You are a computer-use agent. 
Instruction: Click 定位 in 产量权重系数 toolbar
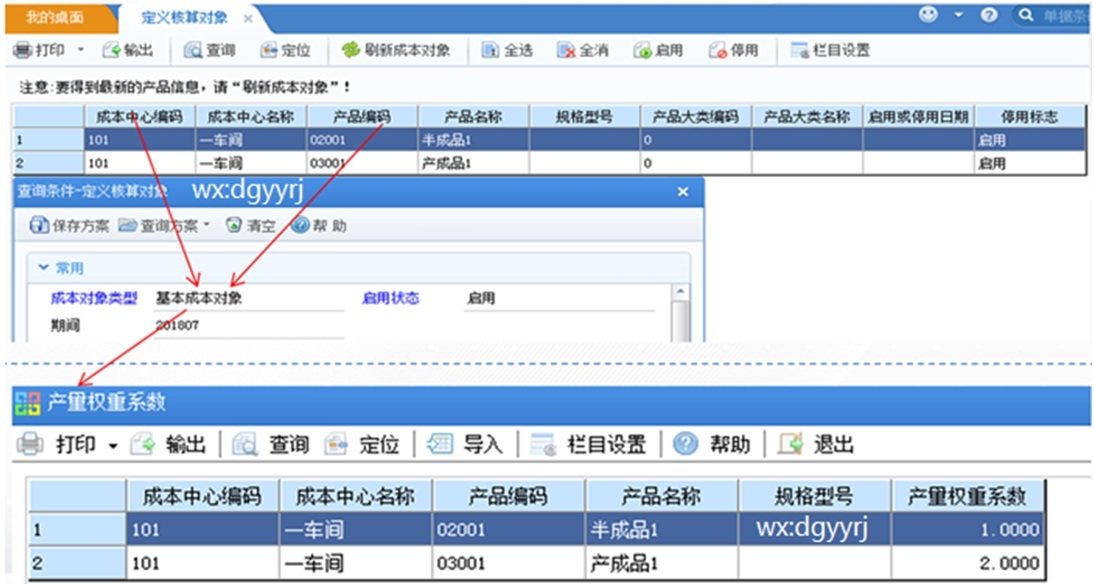361,444
